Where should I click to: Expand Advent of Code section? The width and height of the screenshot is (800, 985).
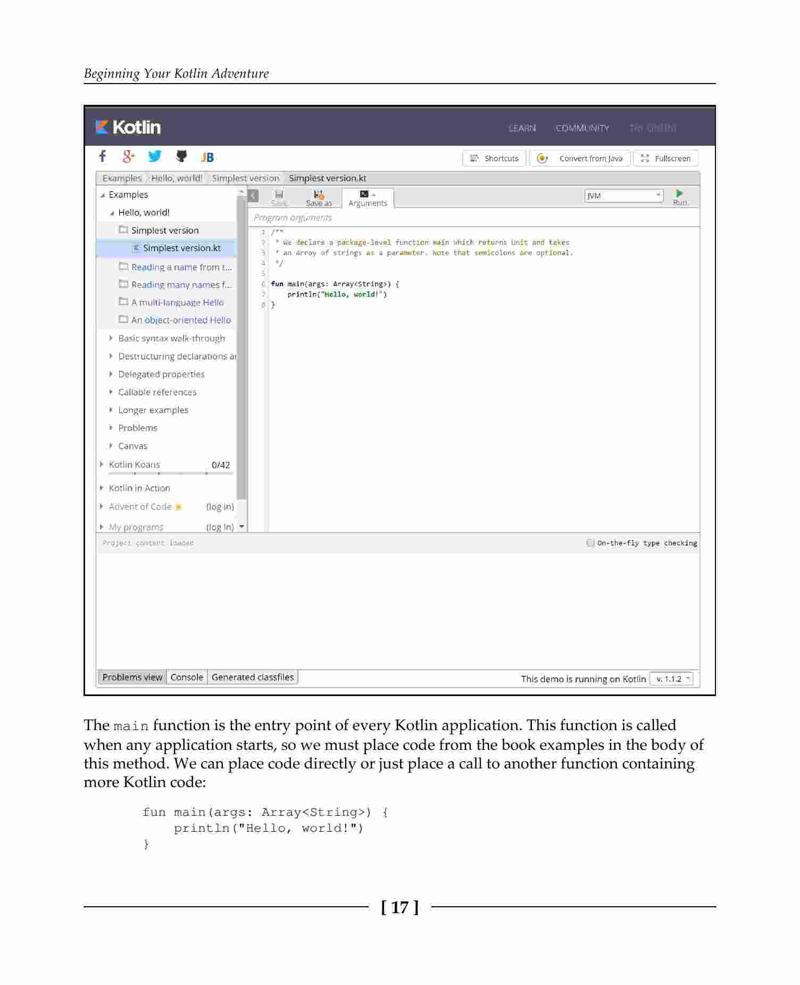click(102, 506)
